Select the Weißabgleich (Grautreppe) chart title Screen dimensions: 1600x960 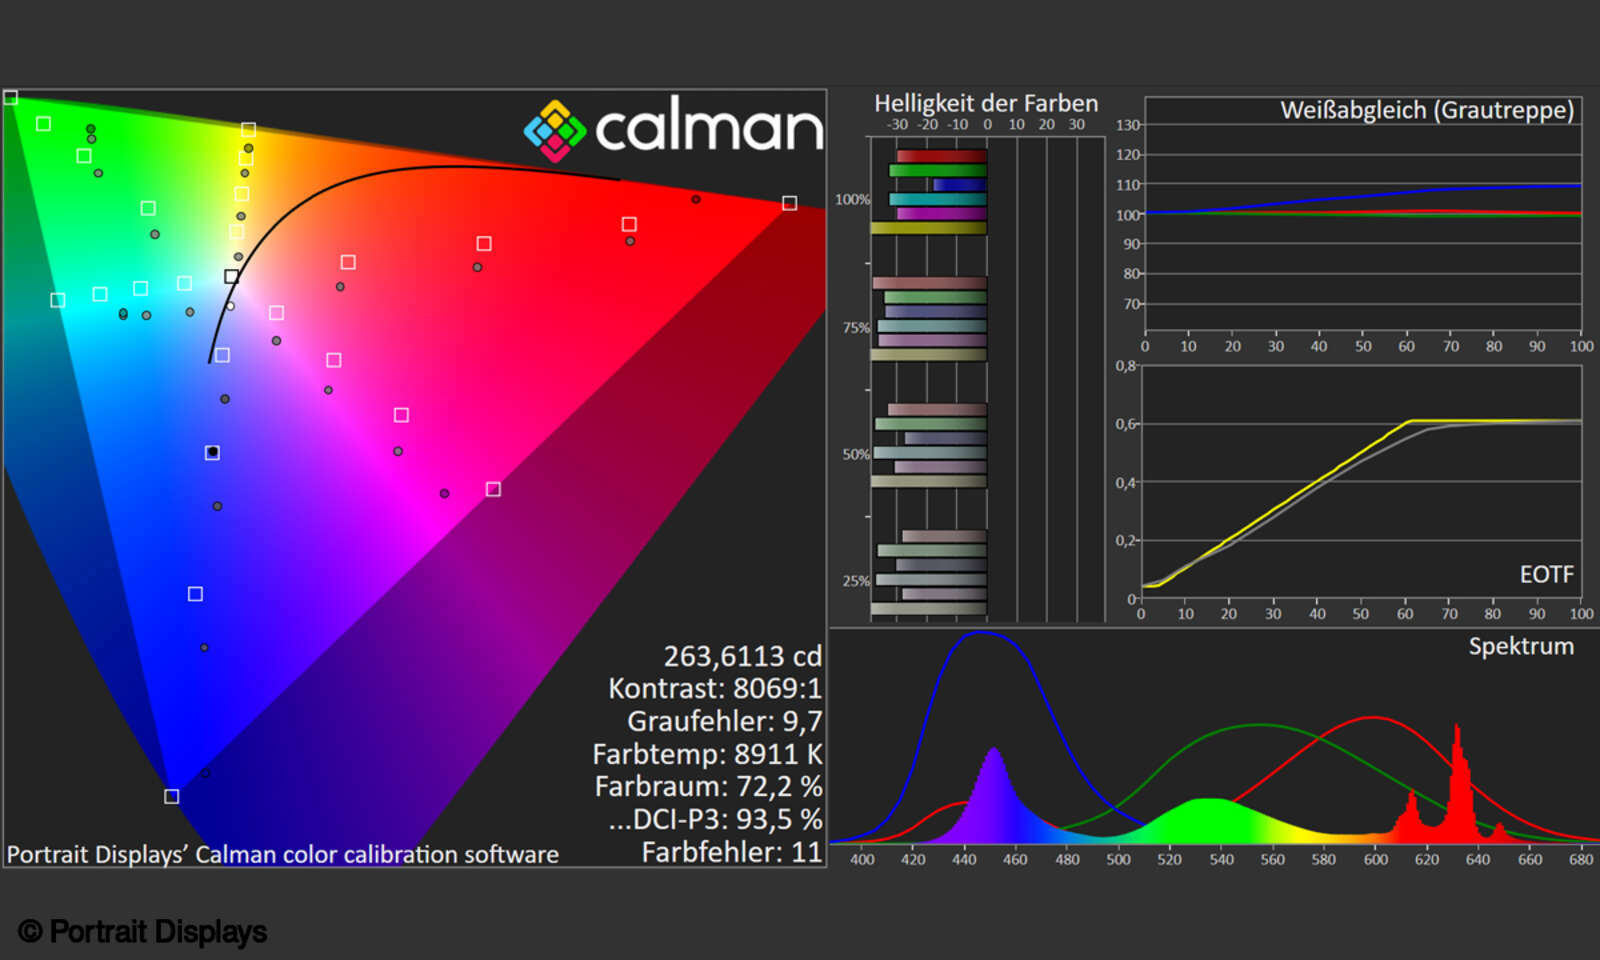[x=1426, y=110]
